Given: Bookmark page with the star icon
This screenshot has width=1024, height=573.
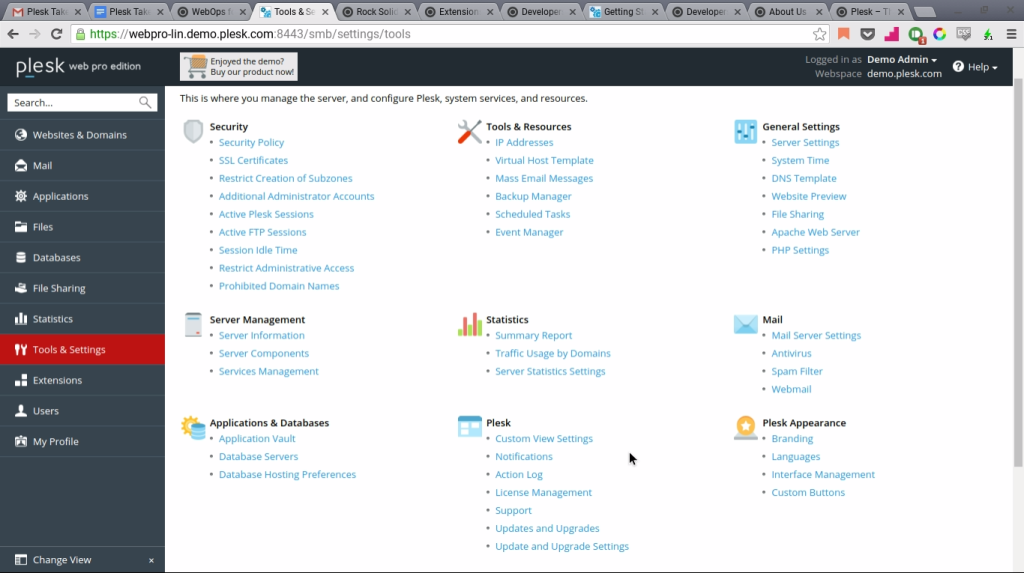Looking at the screenshot, I should pyautogui.click(x=820, y=34).
